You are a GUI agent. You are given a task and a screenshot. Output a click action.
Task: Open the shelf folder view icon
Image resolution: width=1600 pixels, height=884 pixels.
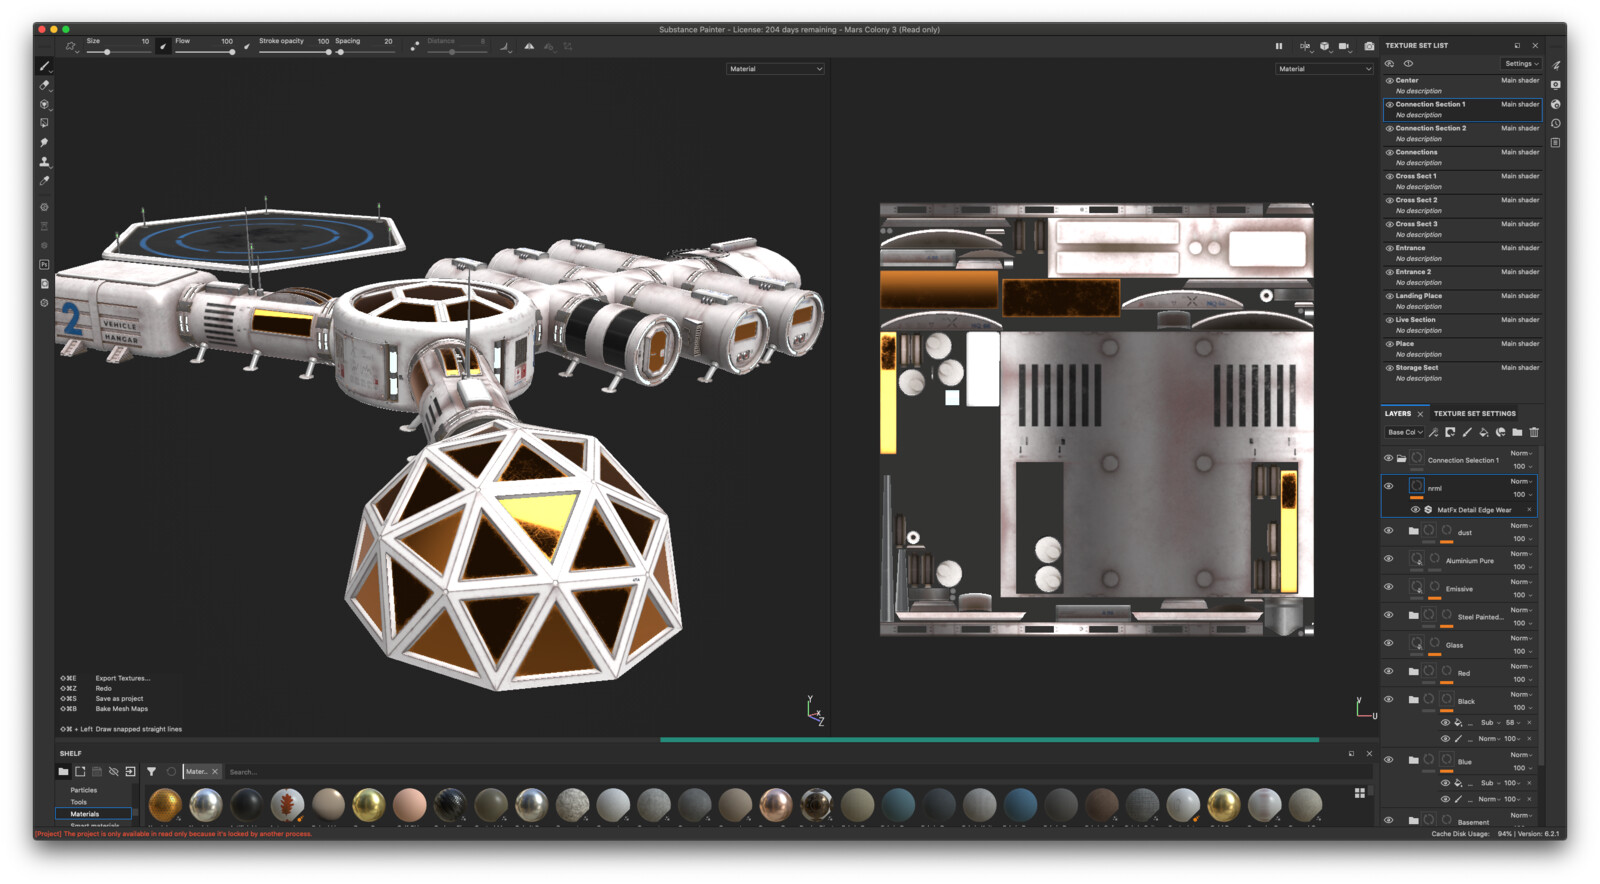[x=63, y=771]
